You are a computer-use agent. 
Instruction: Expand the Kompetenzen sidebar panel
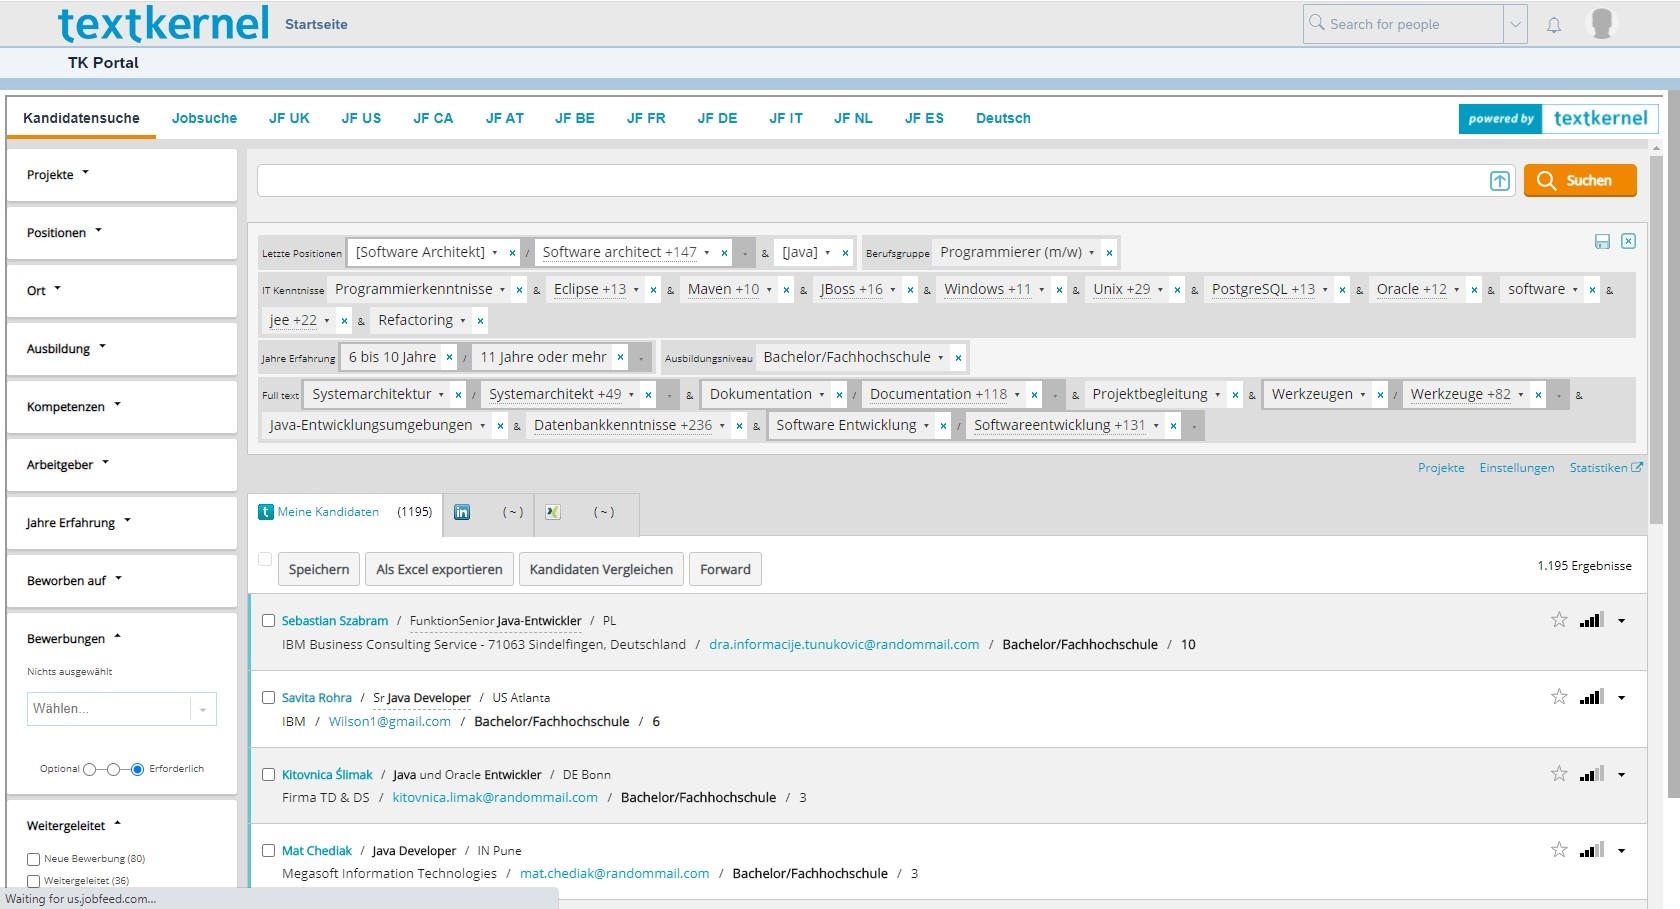coord(122,407)
